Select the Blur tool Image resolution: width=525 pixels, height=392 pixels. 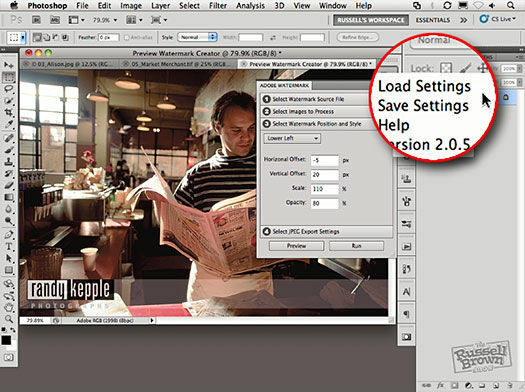(9, 209)
